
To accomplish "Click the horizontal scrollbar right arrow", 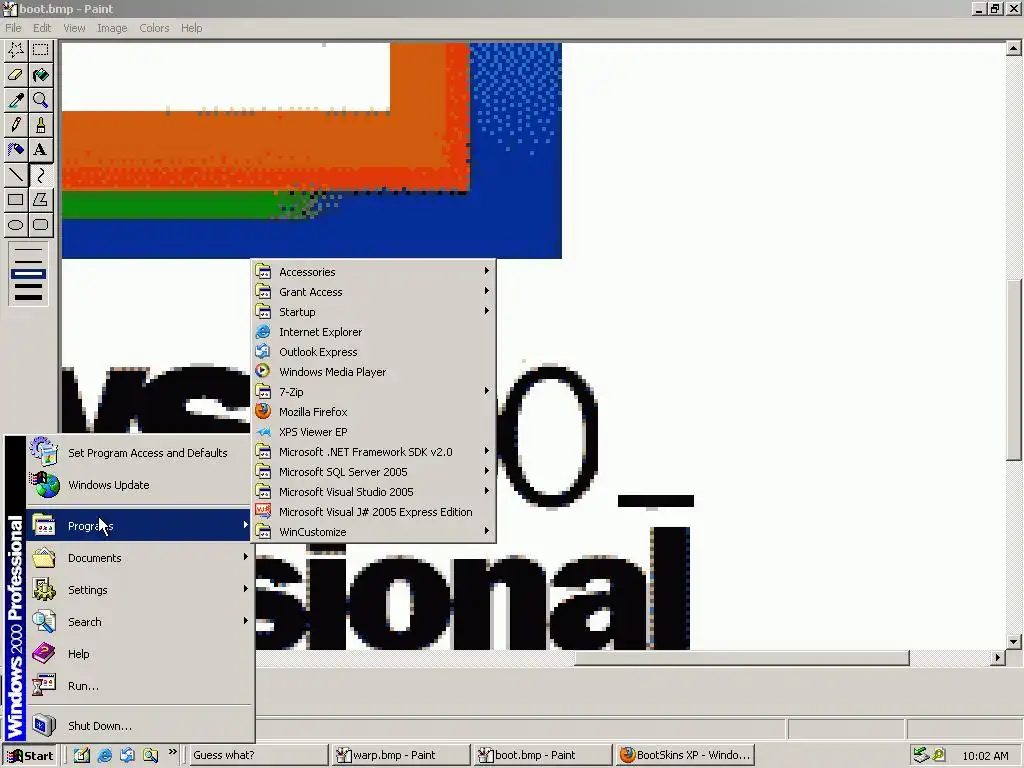I will pos(997,658).
